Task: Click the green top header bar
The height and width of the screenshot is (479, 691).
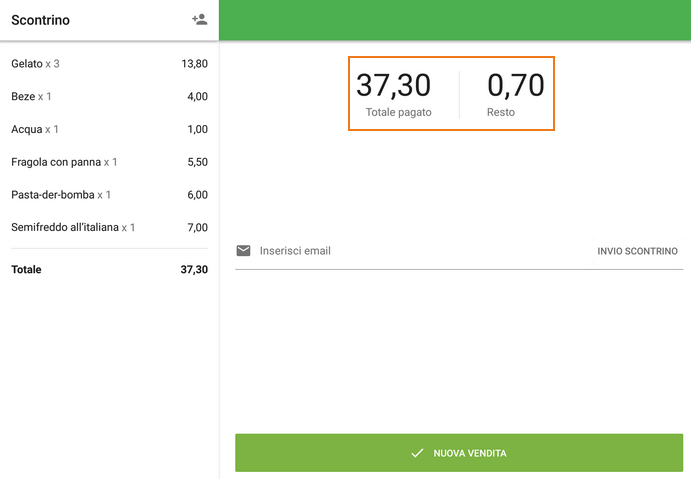Action: [455, 20]
